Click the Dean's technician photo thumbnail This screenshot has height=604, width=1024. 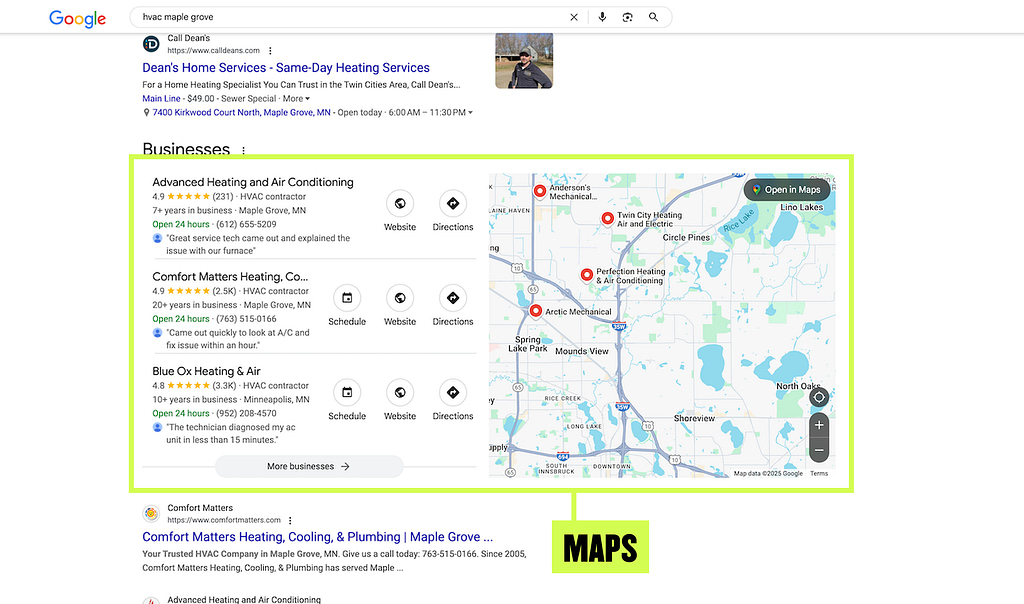pos(524,60)
